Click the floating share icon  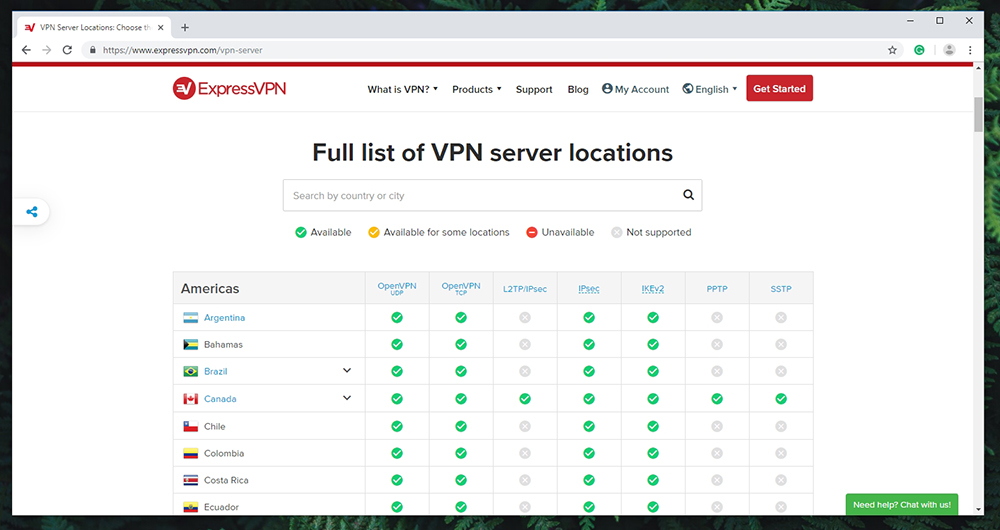pos(32,212)
